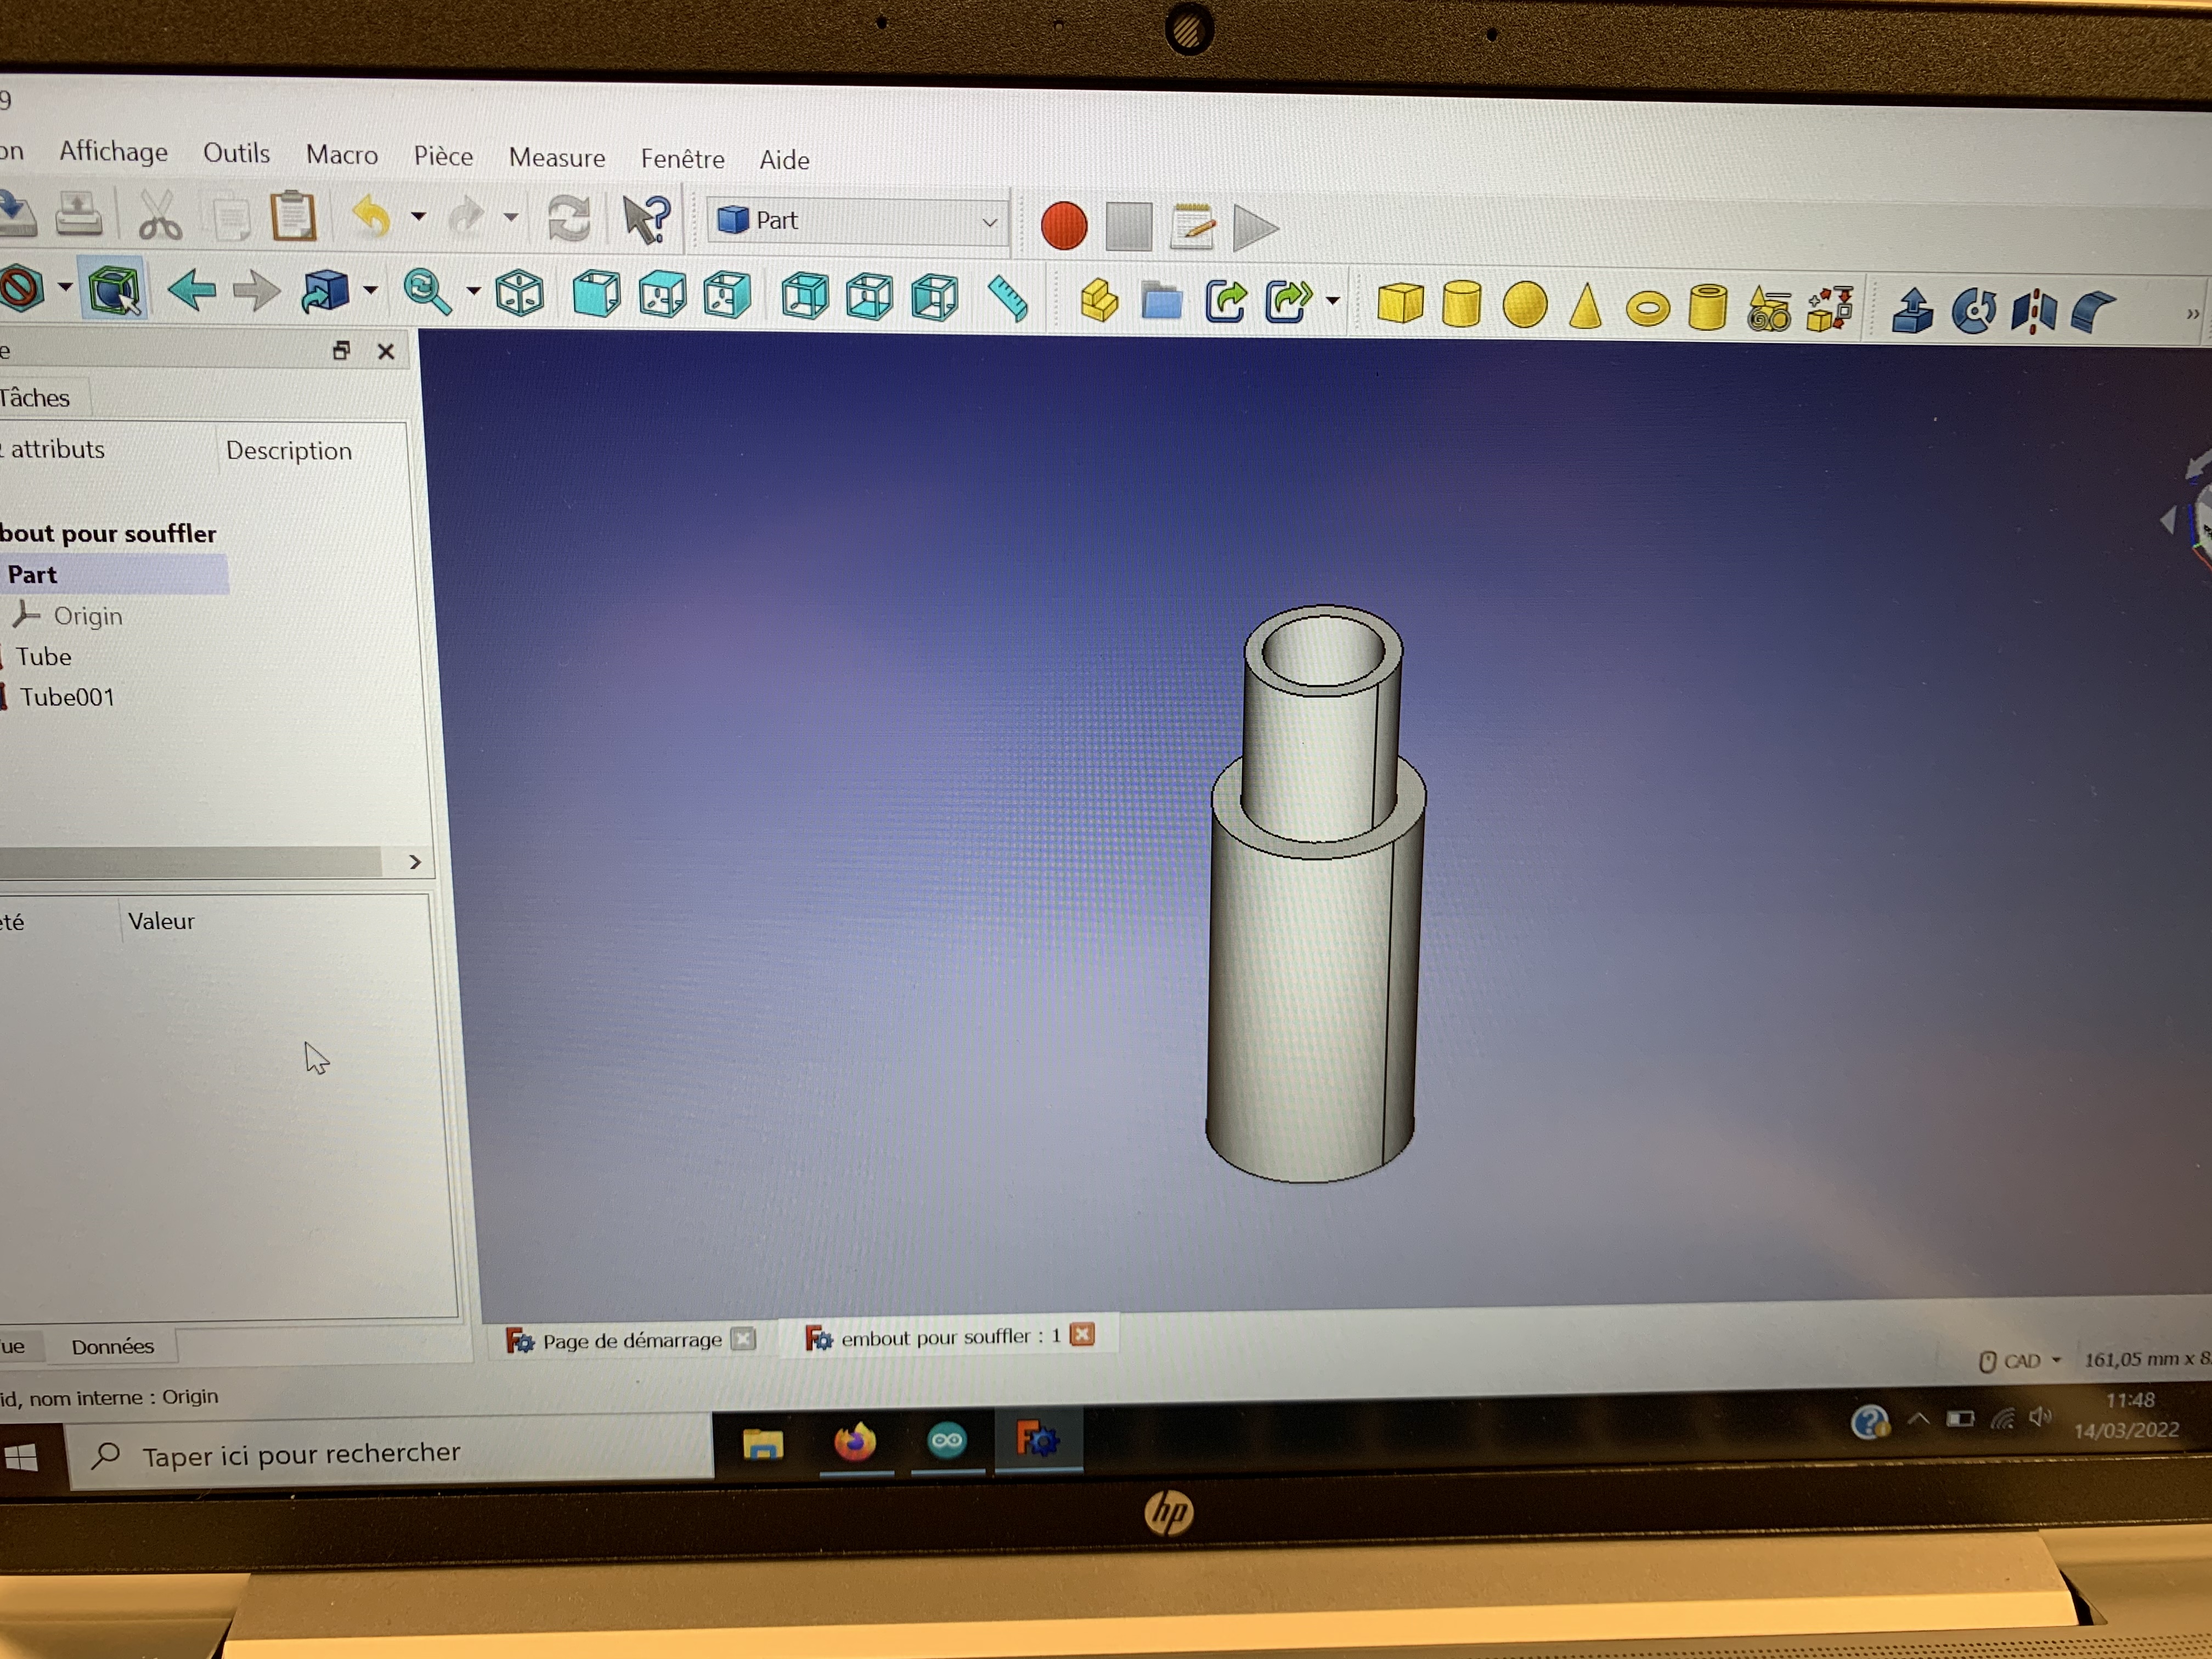Create a cube primitive solid
This screenshot has width=2212, height=1659.
(x=1399, y=303)
